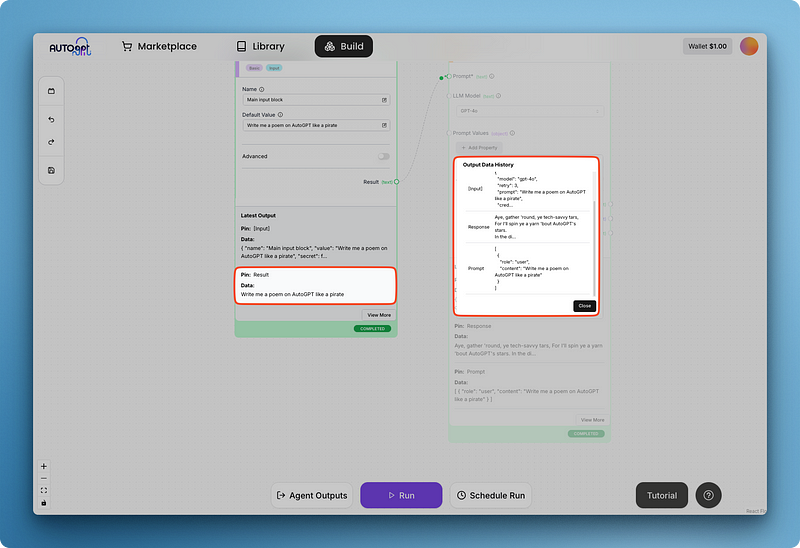Click the Latest Output heading

(x=258, y=215)
